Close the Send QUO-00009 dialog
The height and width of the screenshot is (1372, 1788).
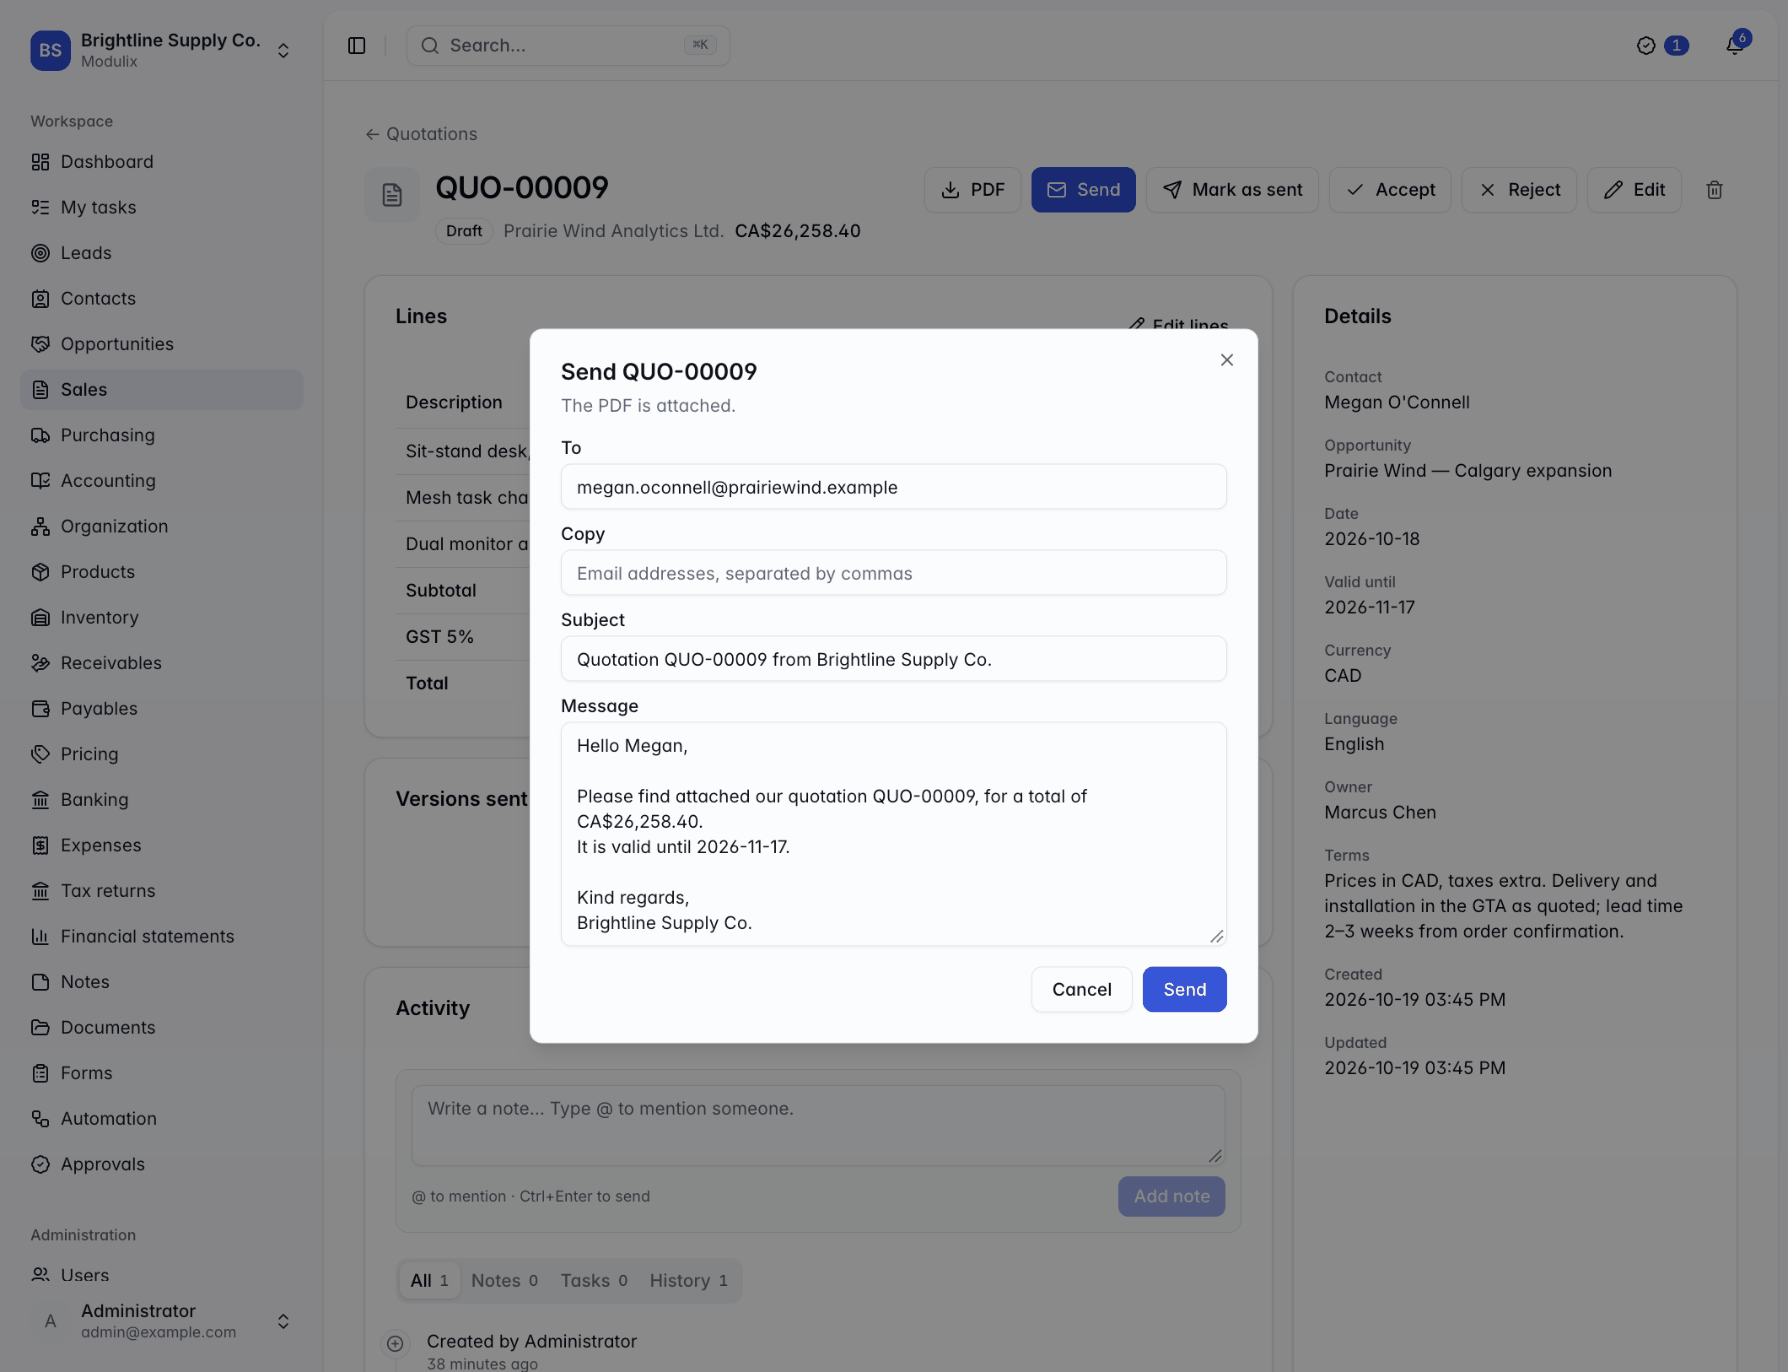pos(1226,360)
